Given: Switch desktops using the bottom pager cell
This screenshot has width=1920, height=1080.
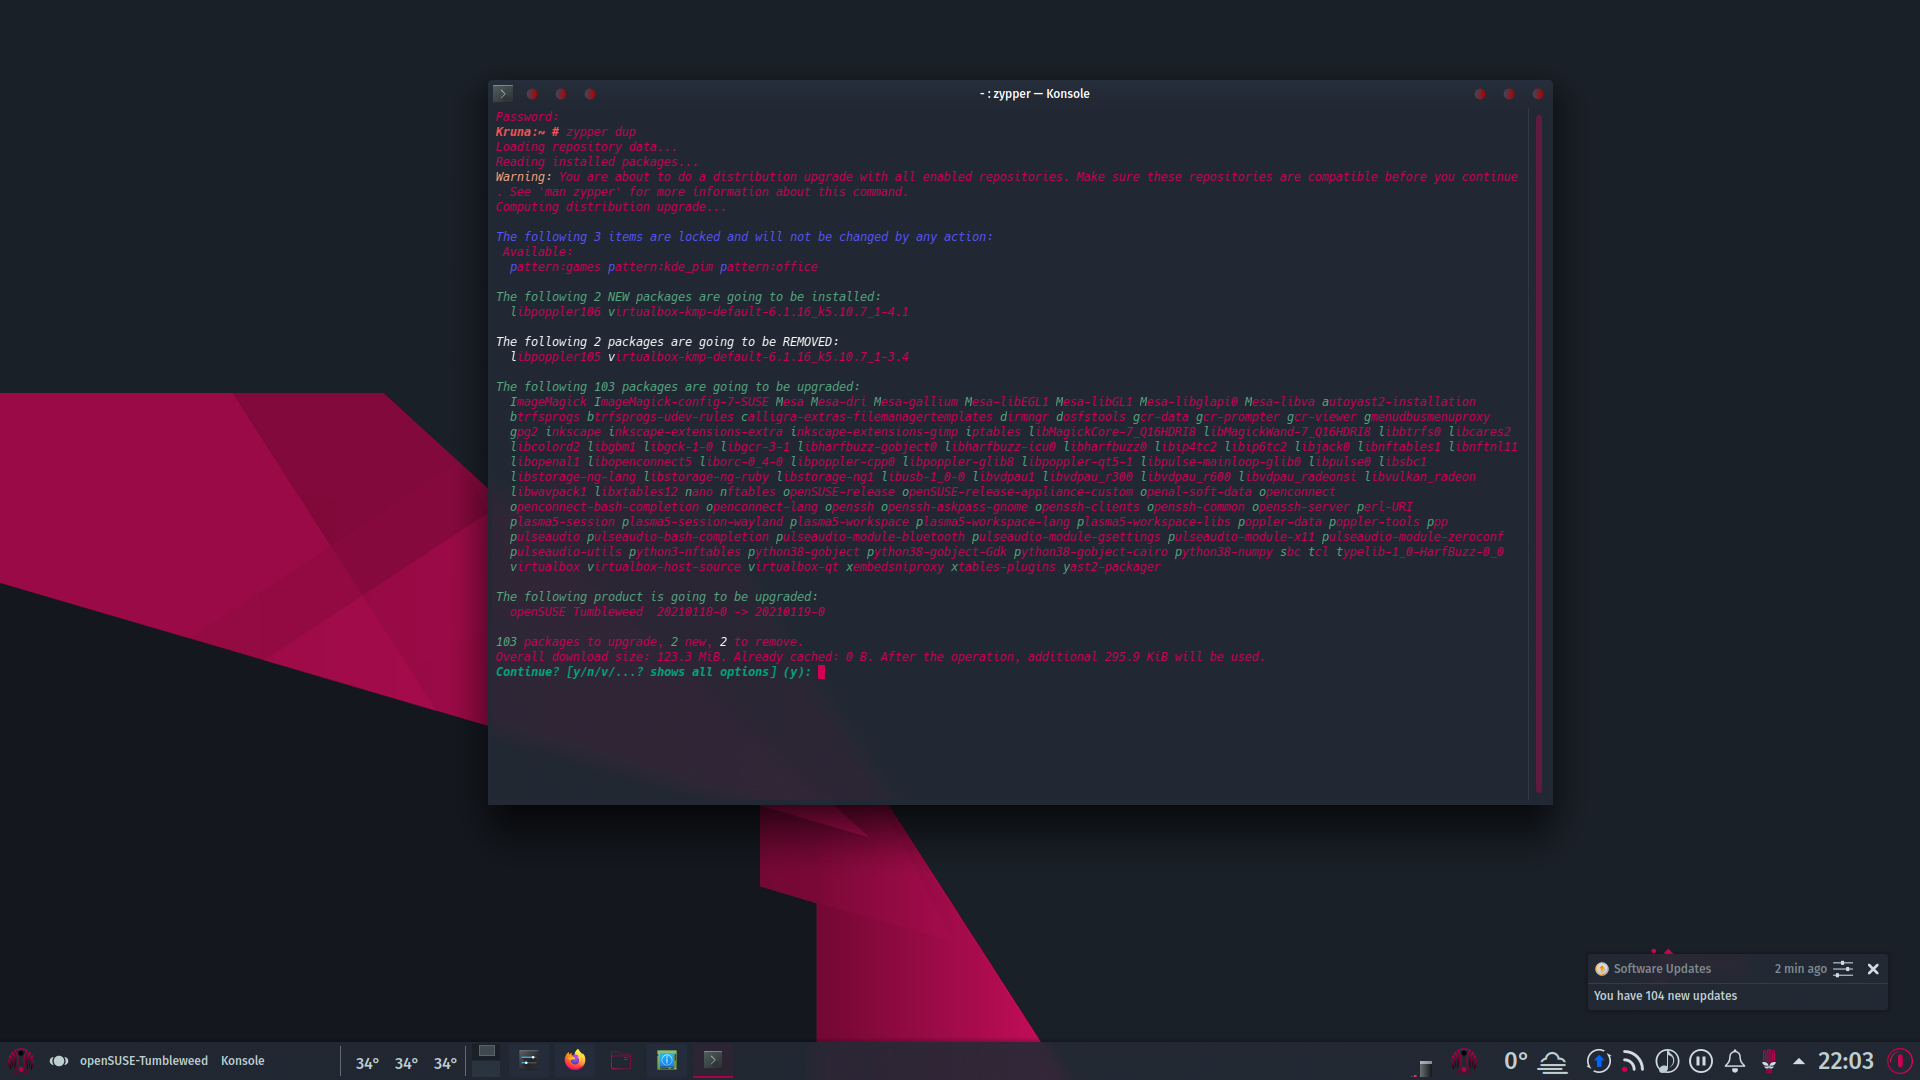Looking at the screenshot, I should pyautogui.click(x=486, y=1069).
